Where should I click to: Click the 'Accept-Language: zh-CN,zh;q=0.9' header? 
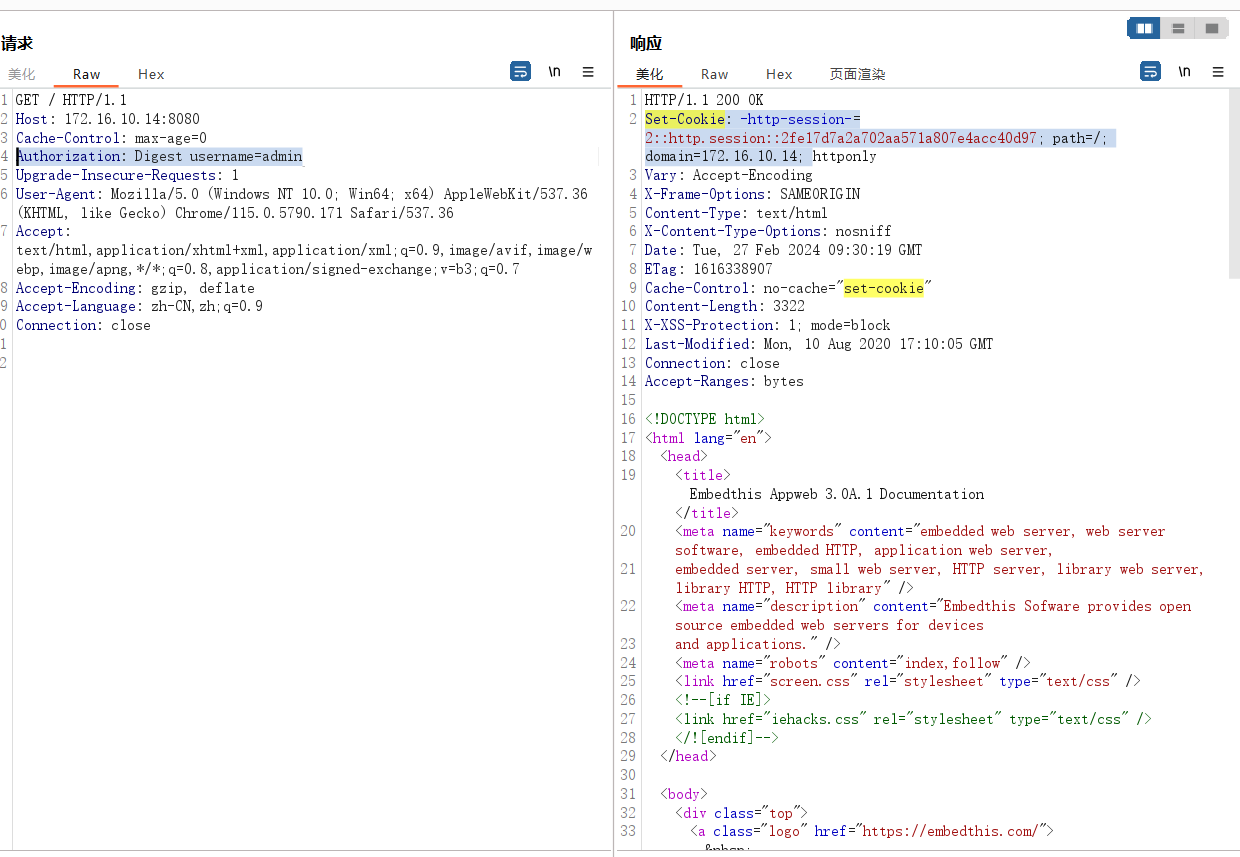pos(139,306)
